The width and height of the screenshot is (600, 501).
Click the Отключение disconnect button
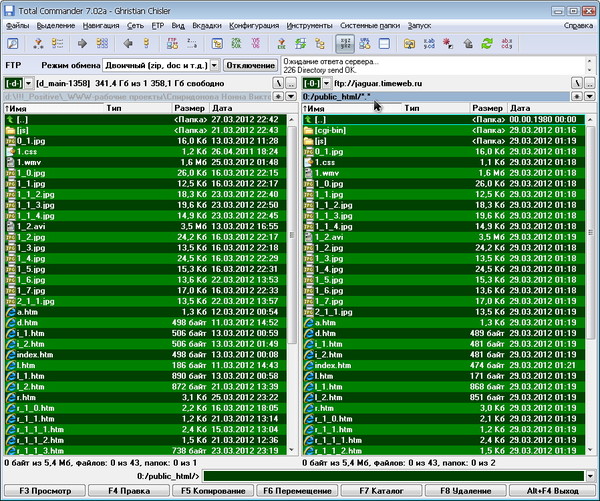pos(250,65)
